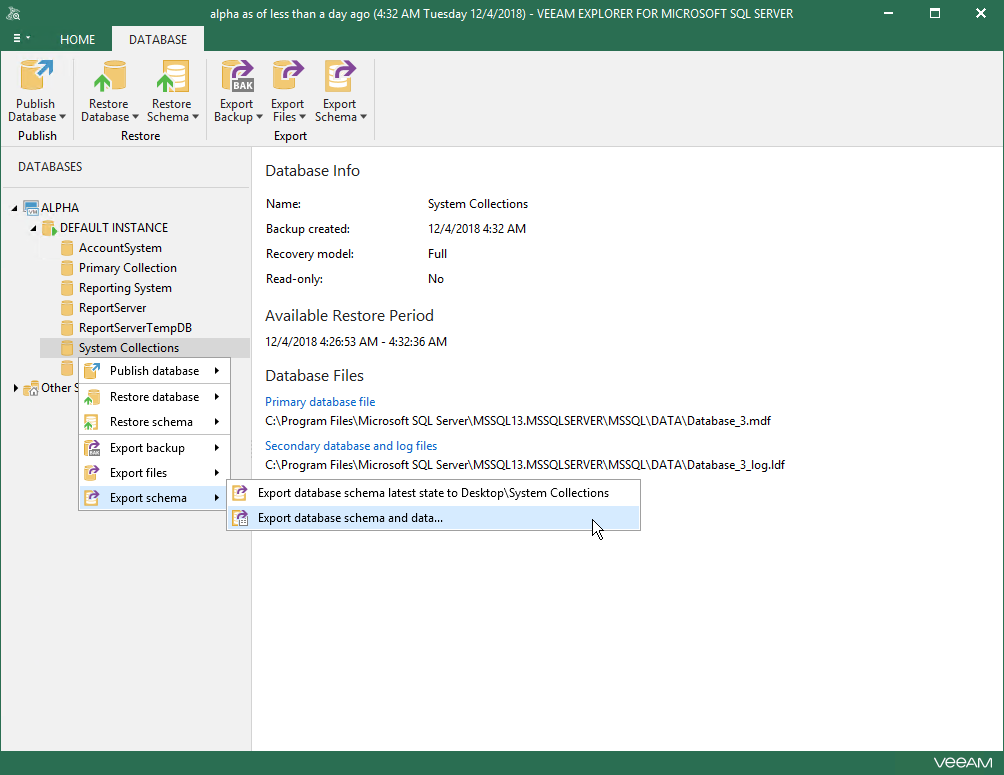Select the System Collections database
Screen dimensions: 1004x775
(129, 348)
